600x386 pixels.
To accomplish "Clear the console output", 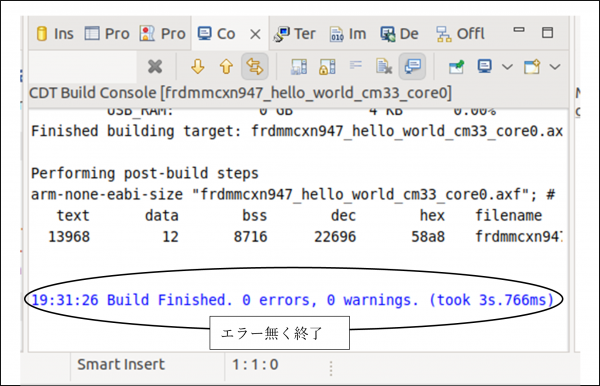I will pos(384,67).
